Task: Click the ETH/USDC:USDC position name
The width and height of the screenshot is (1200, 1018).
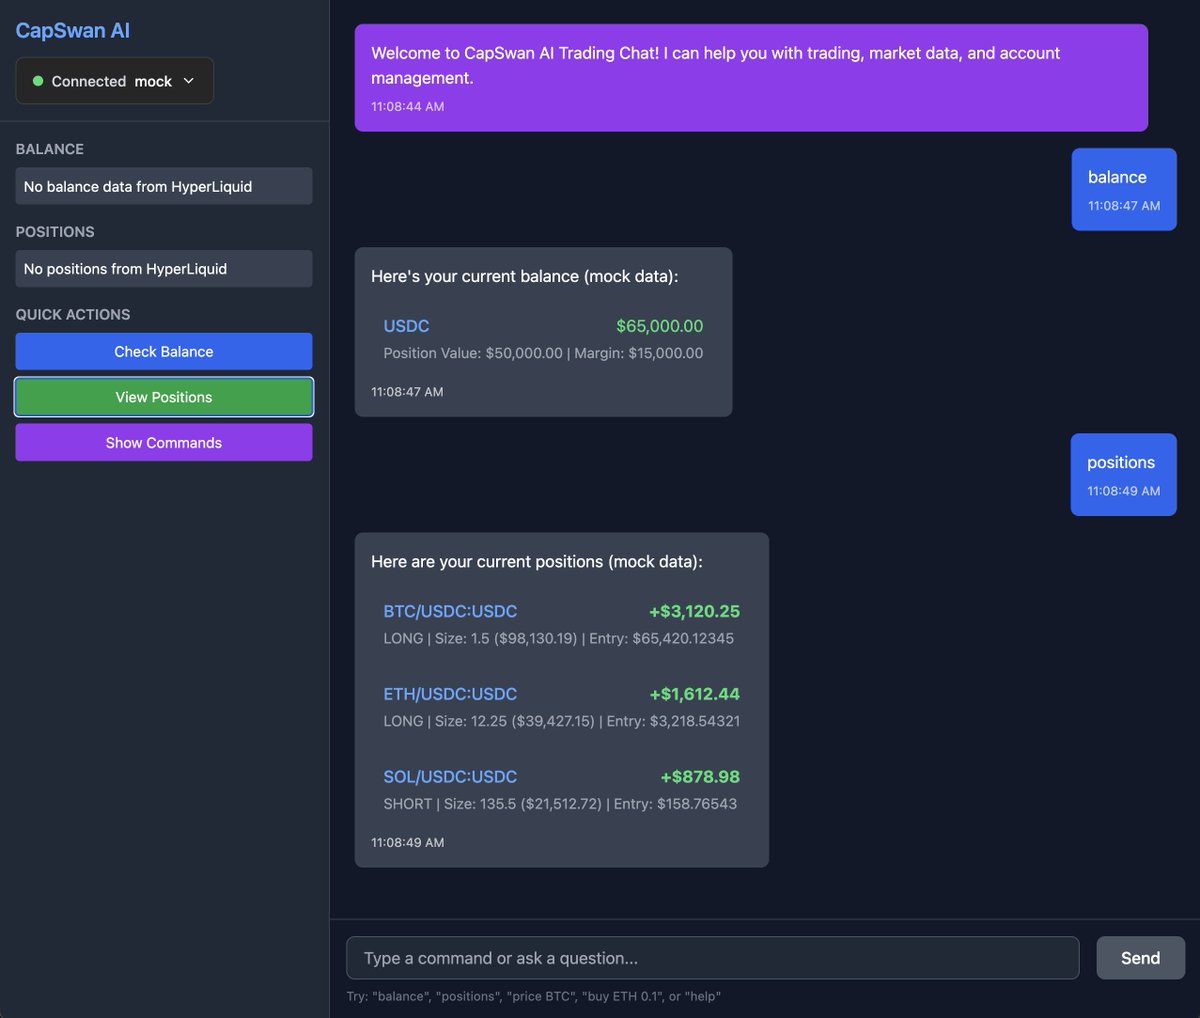Action: point(450,694)
